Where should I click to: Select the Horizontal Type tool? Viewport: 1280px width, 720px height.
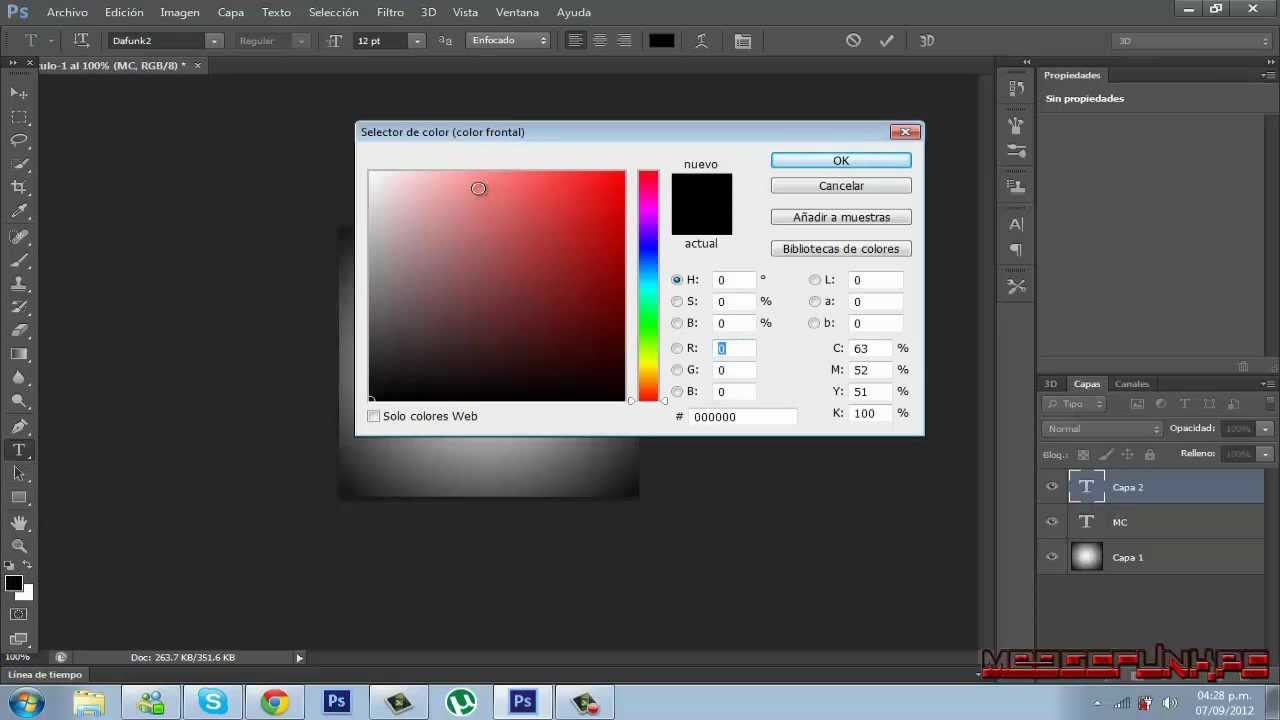pos(19,450)
